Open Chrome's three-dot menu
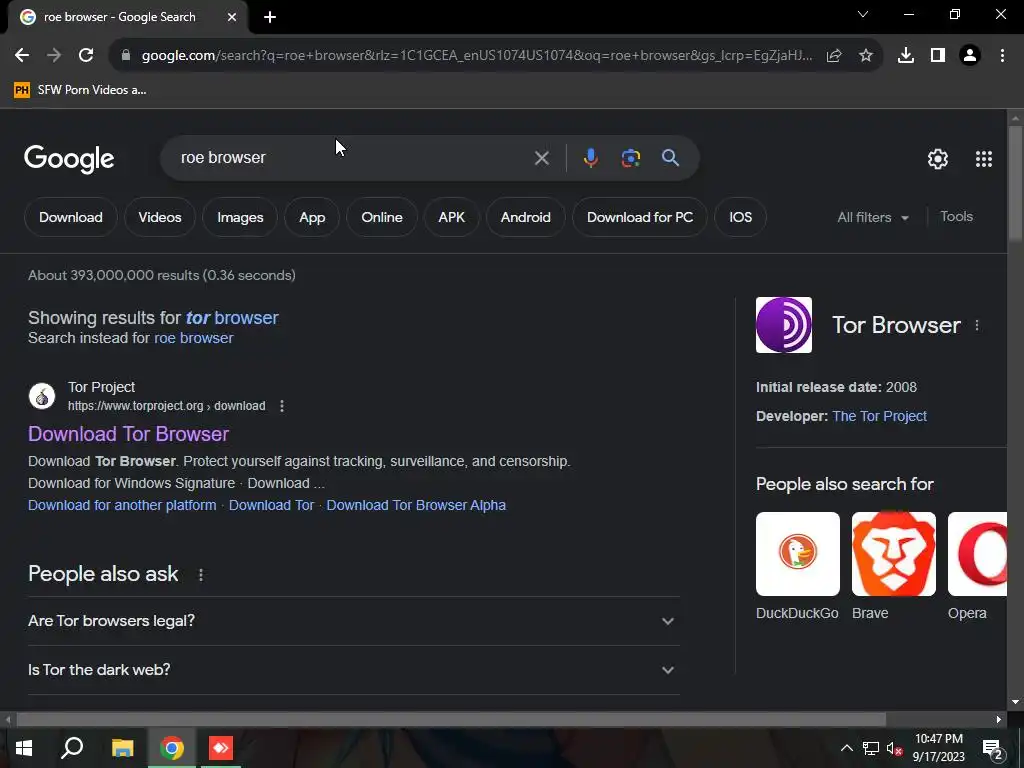The height and width of the screenshot is (768, 1024). pos(1002,56)
